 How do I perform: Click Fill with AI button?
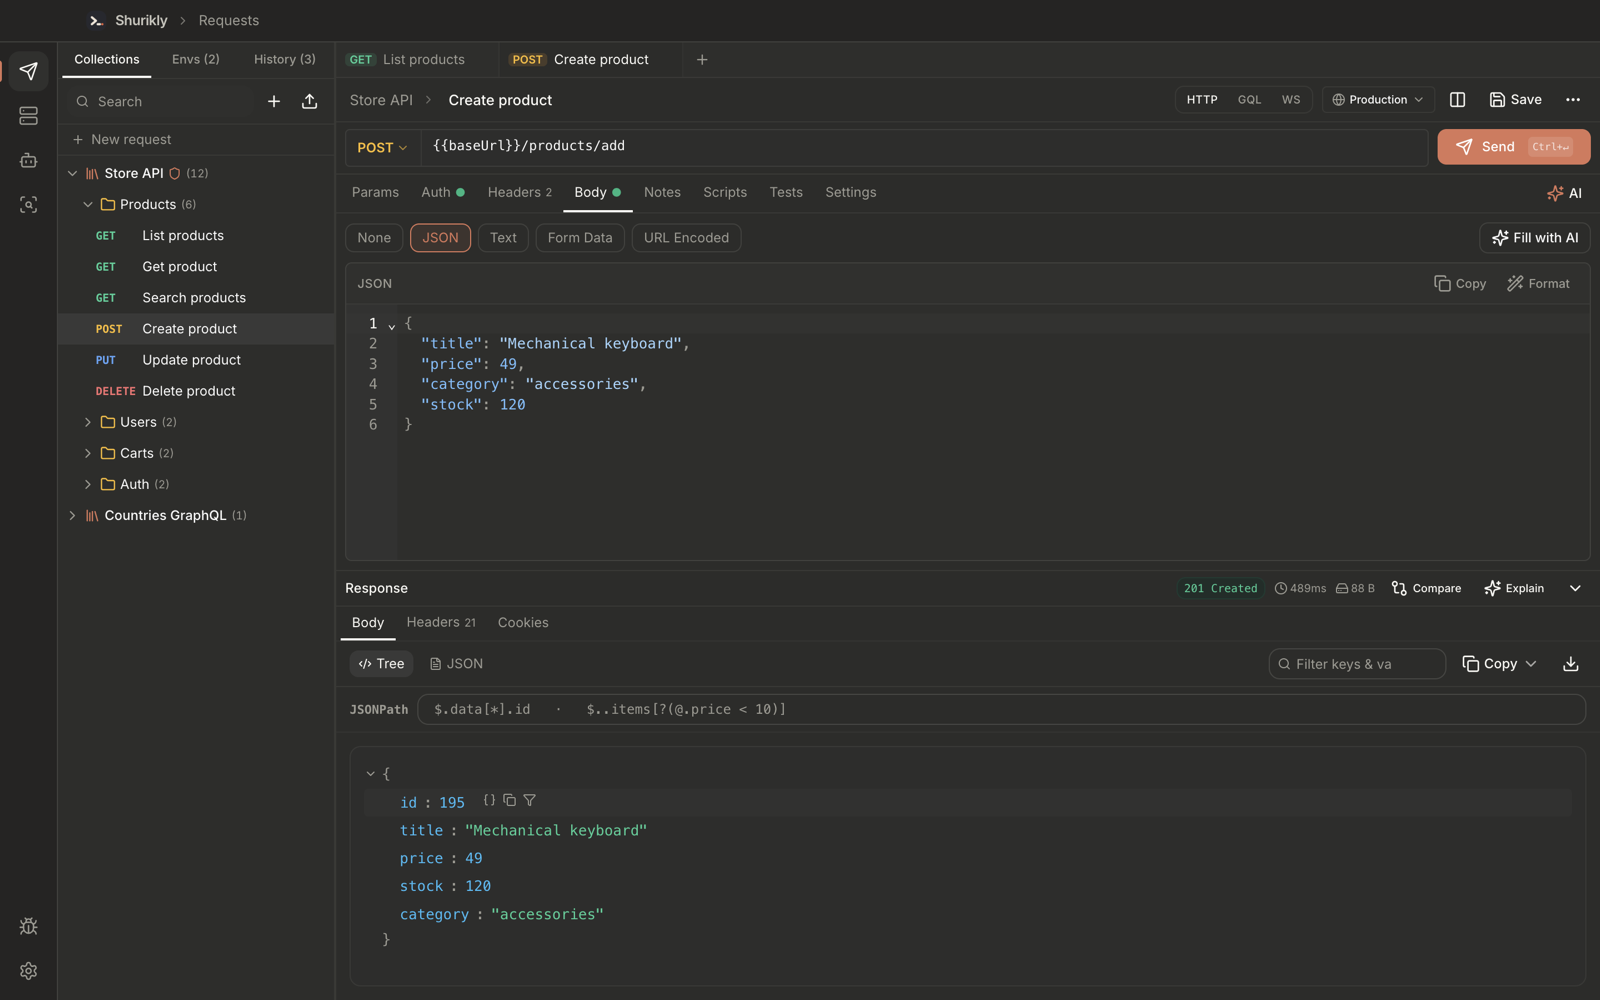1535,238
